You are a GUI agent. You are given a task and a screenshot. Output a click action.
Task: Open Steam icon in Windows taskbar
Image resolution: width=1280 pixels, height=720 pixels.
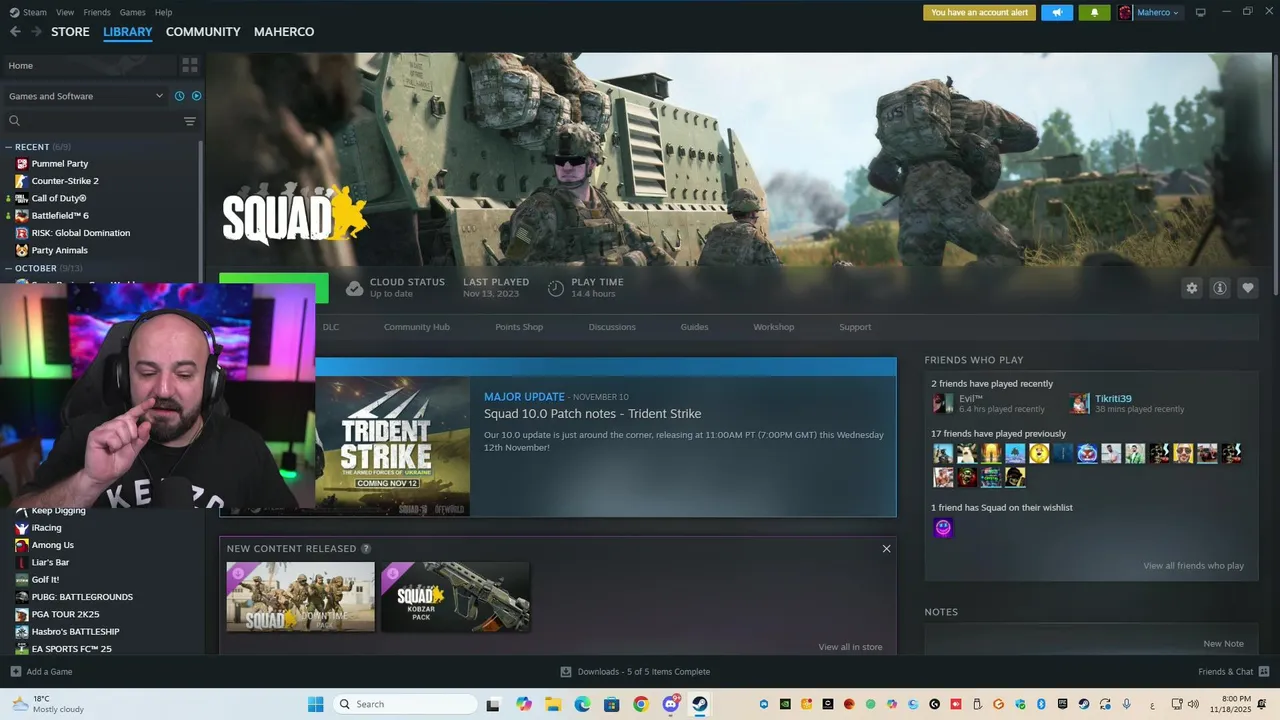pos(700,704)
